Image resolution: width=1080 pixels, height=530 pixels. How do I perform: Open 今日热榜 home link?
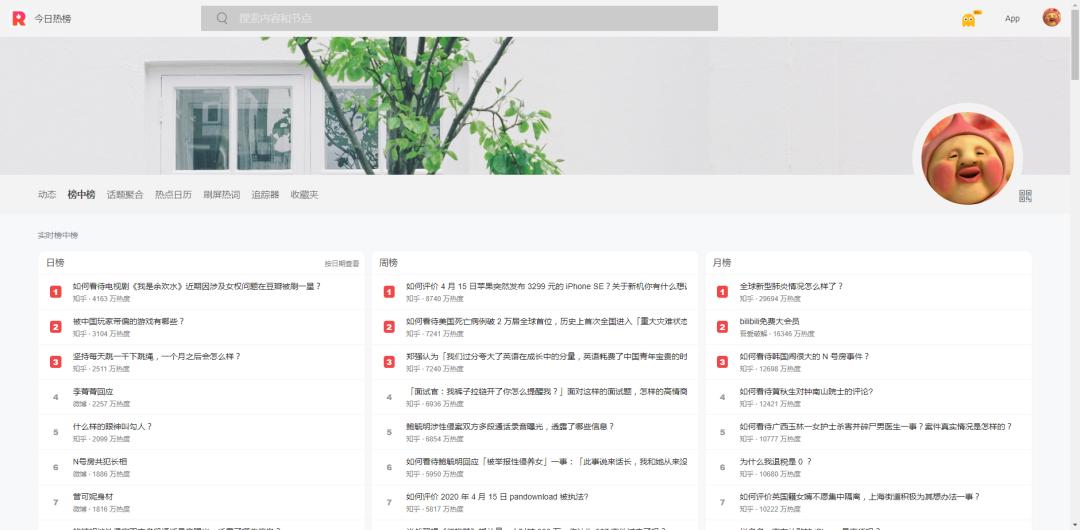point(52,19)
